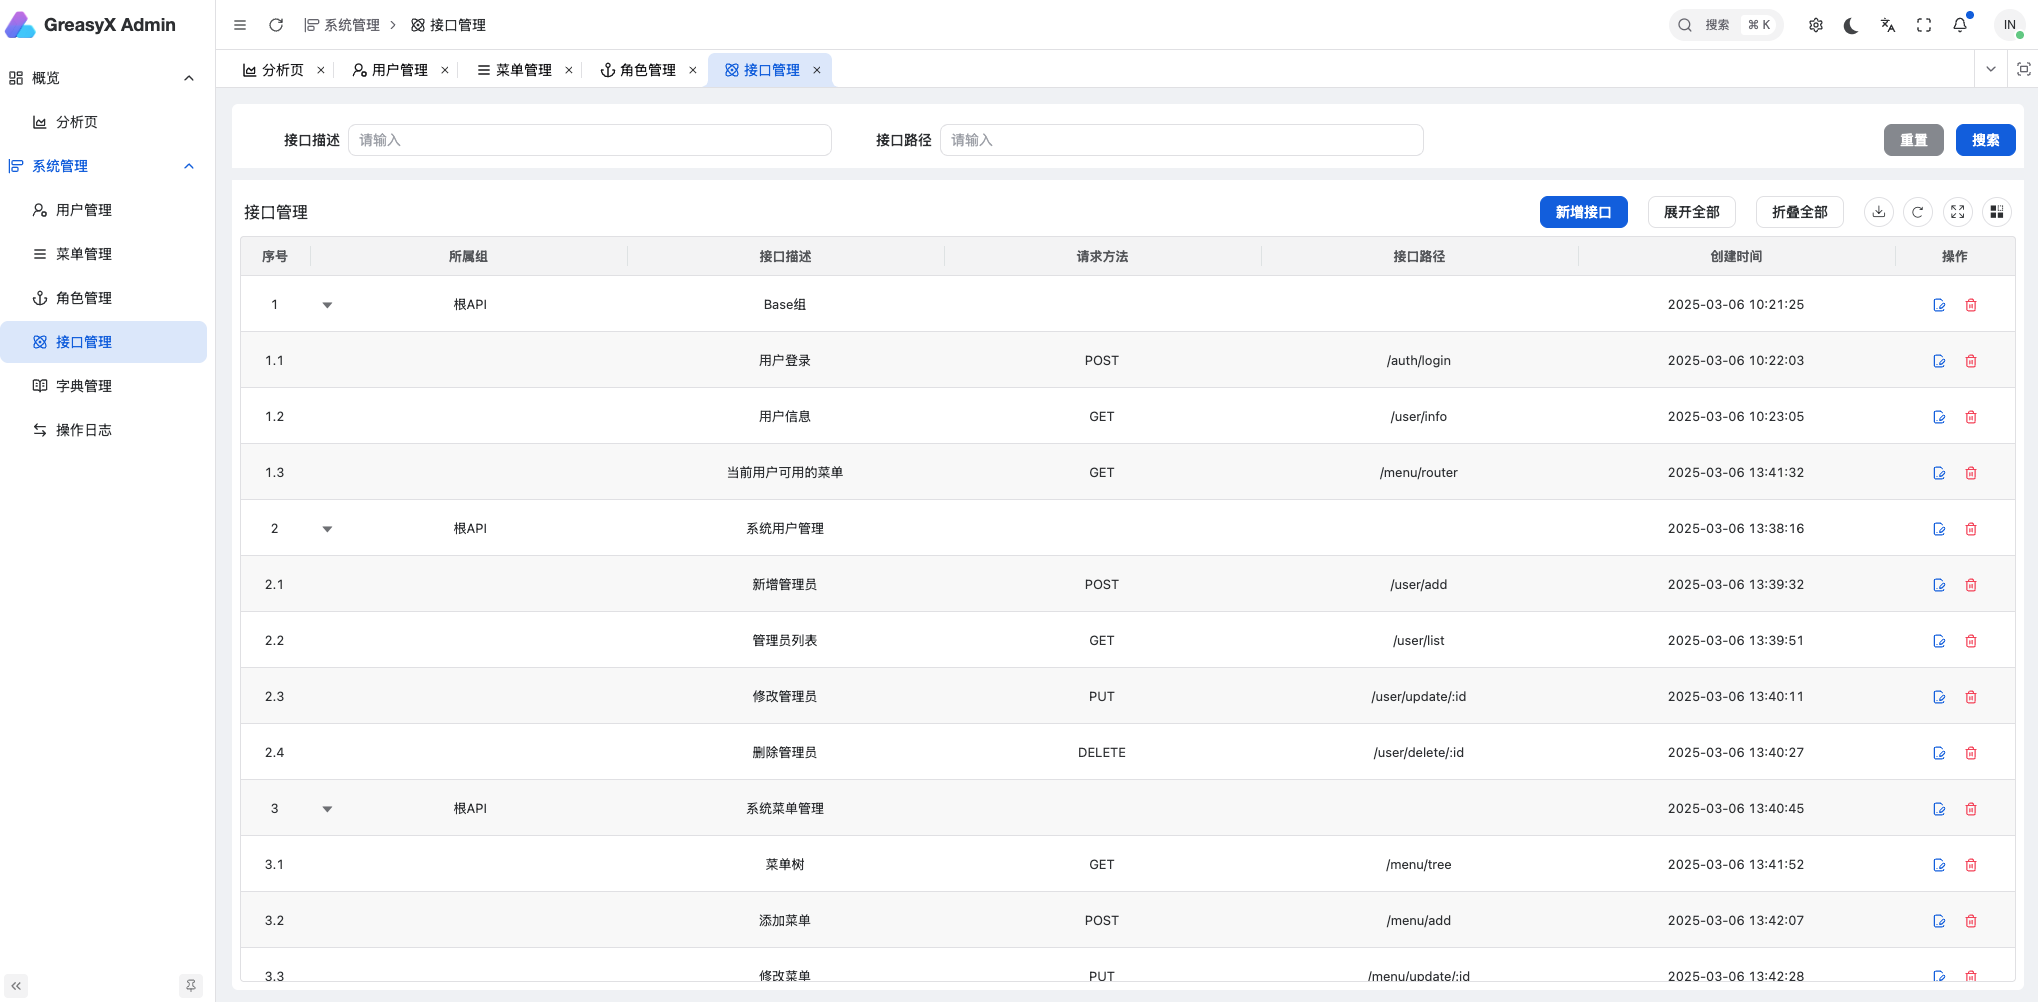Collapse the Base组 row tree arrow

tap(327, 305)
